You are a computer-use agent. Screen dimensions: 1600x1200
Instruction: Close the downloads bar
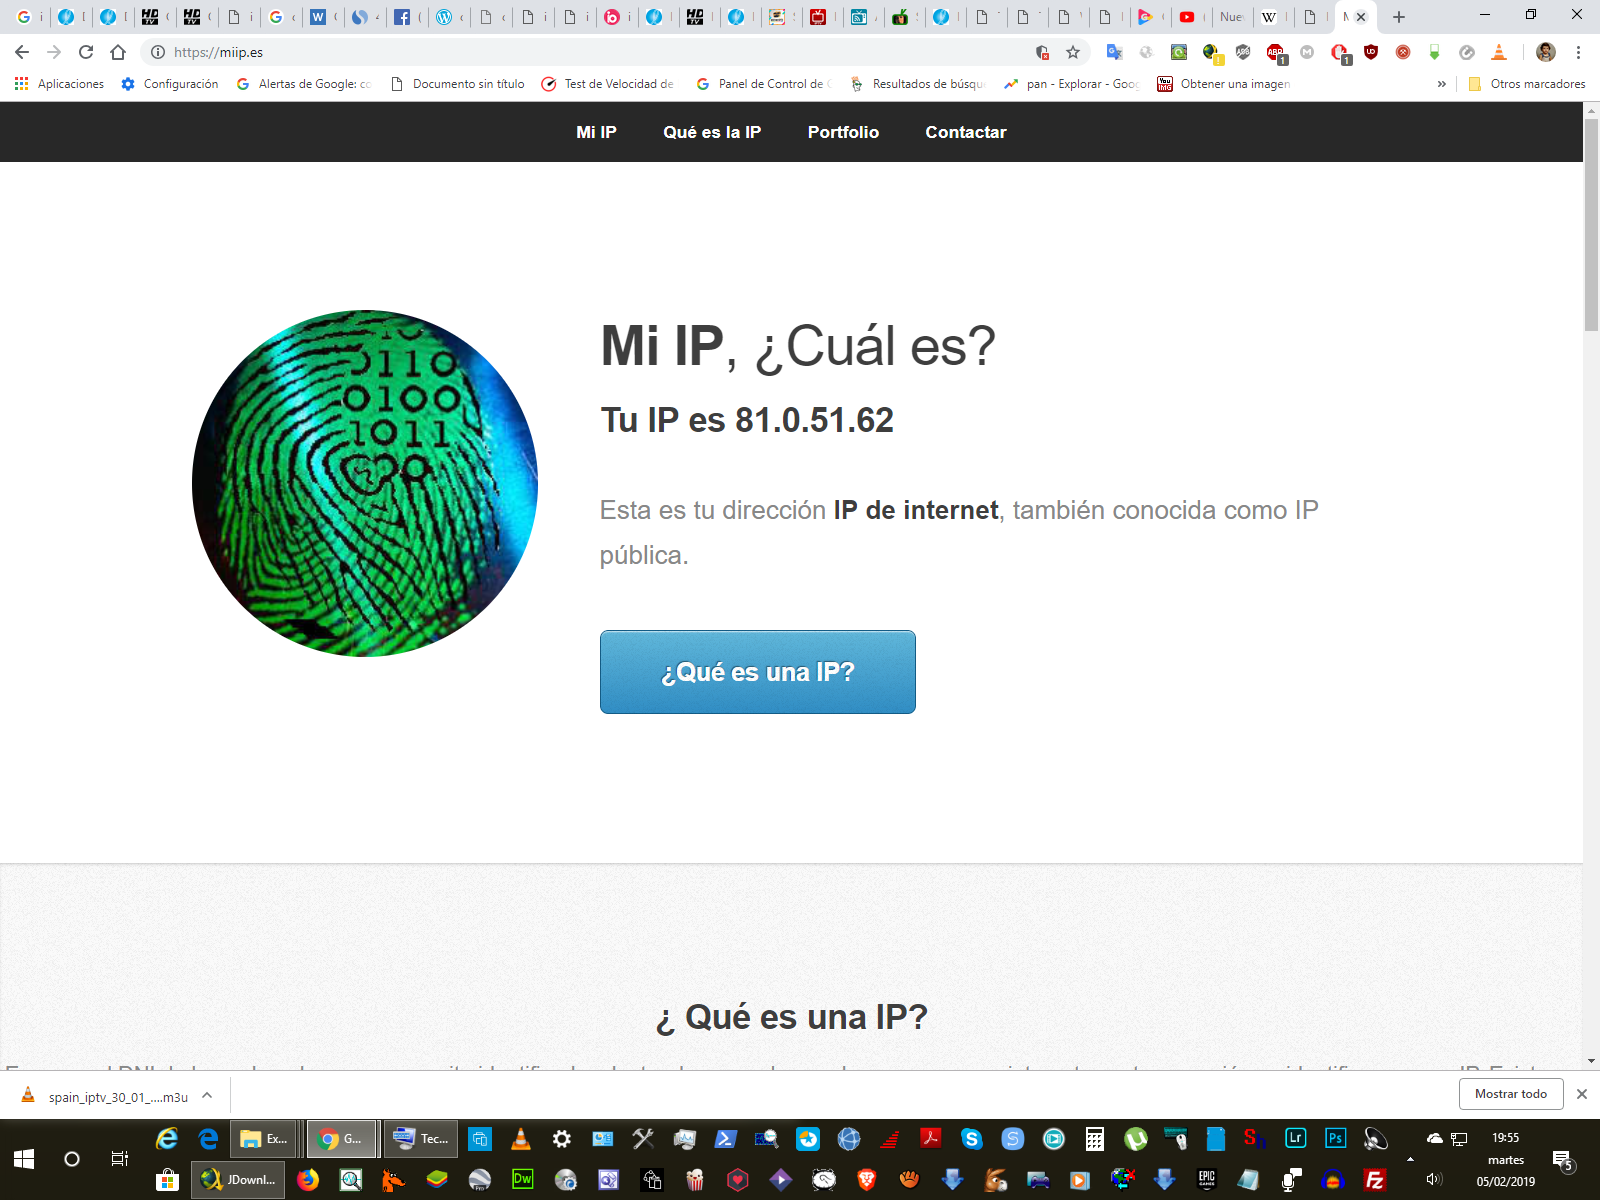pos(1582,1094)
